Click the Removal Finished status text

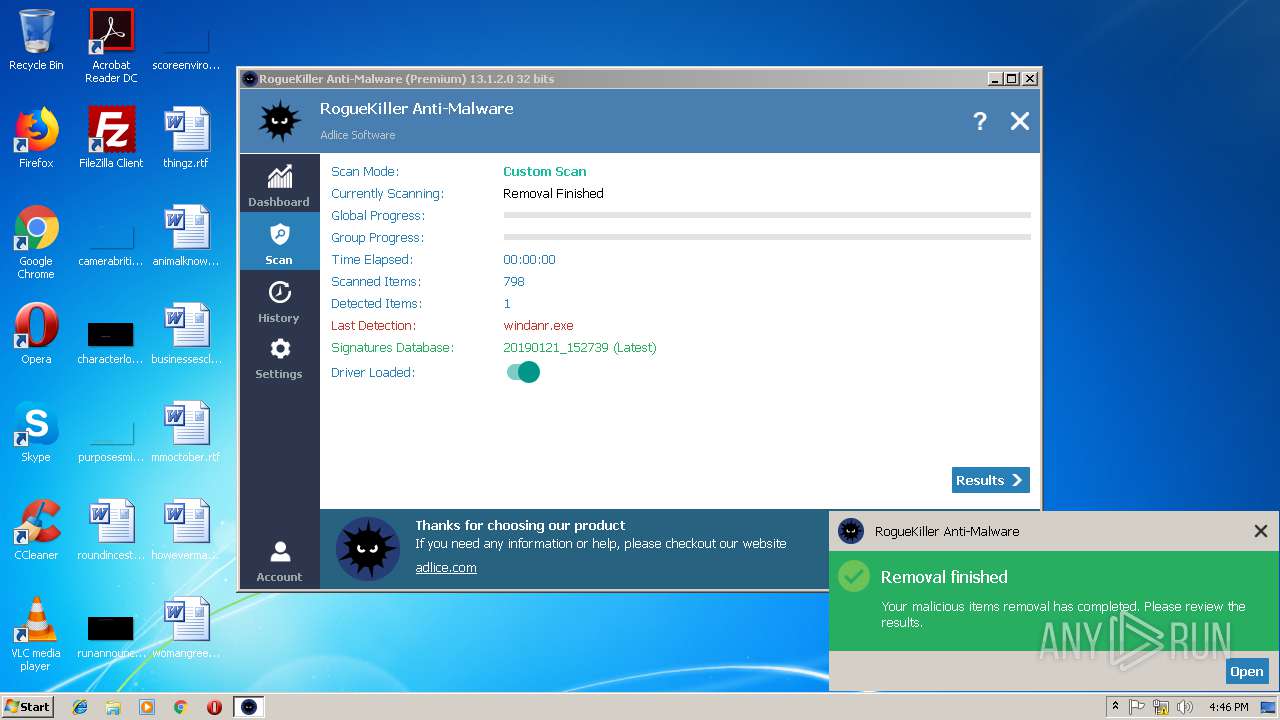553,193
